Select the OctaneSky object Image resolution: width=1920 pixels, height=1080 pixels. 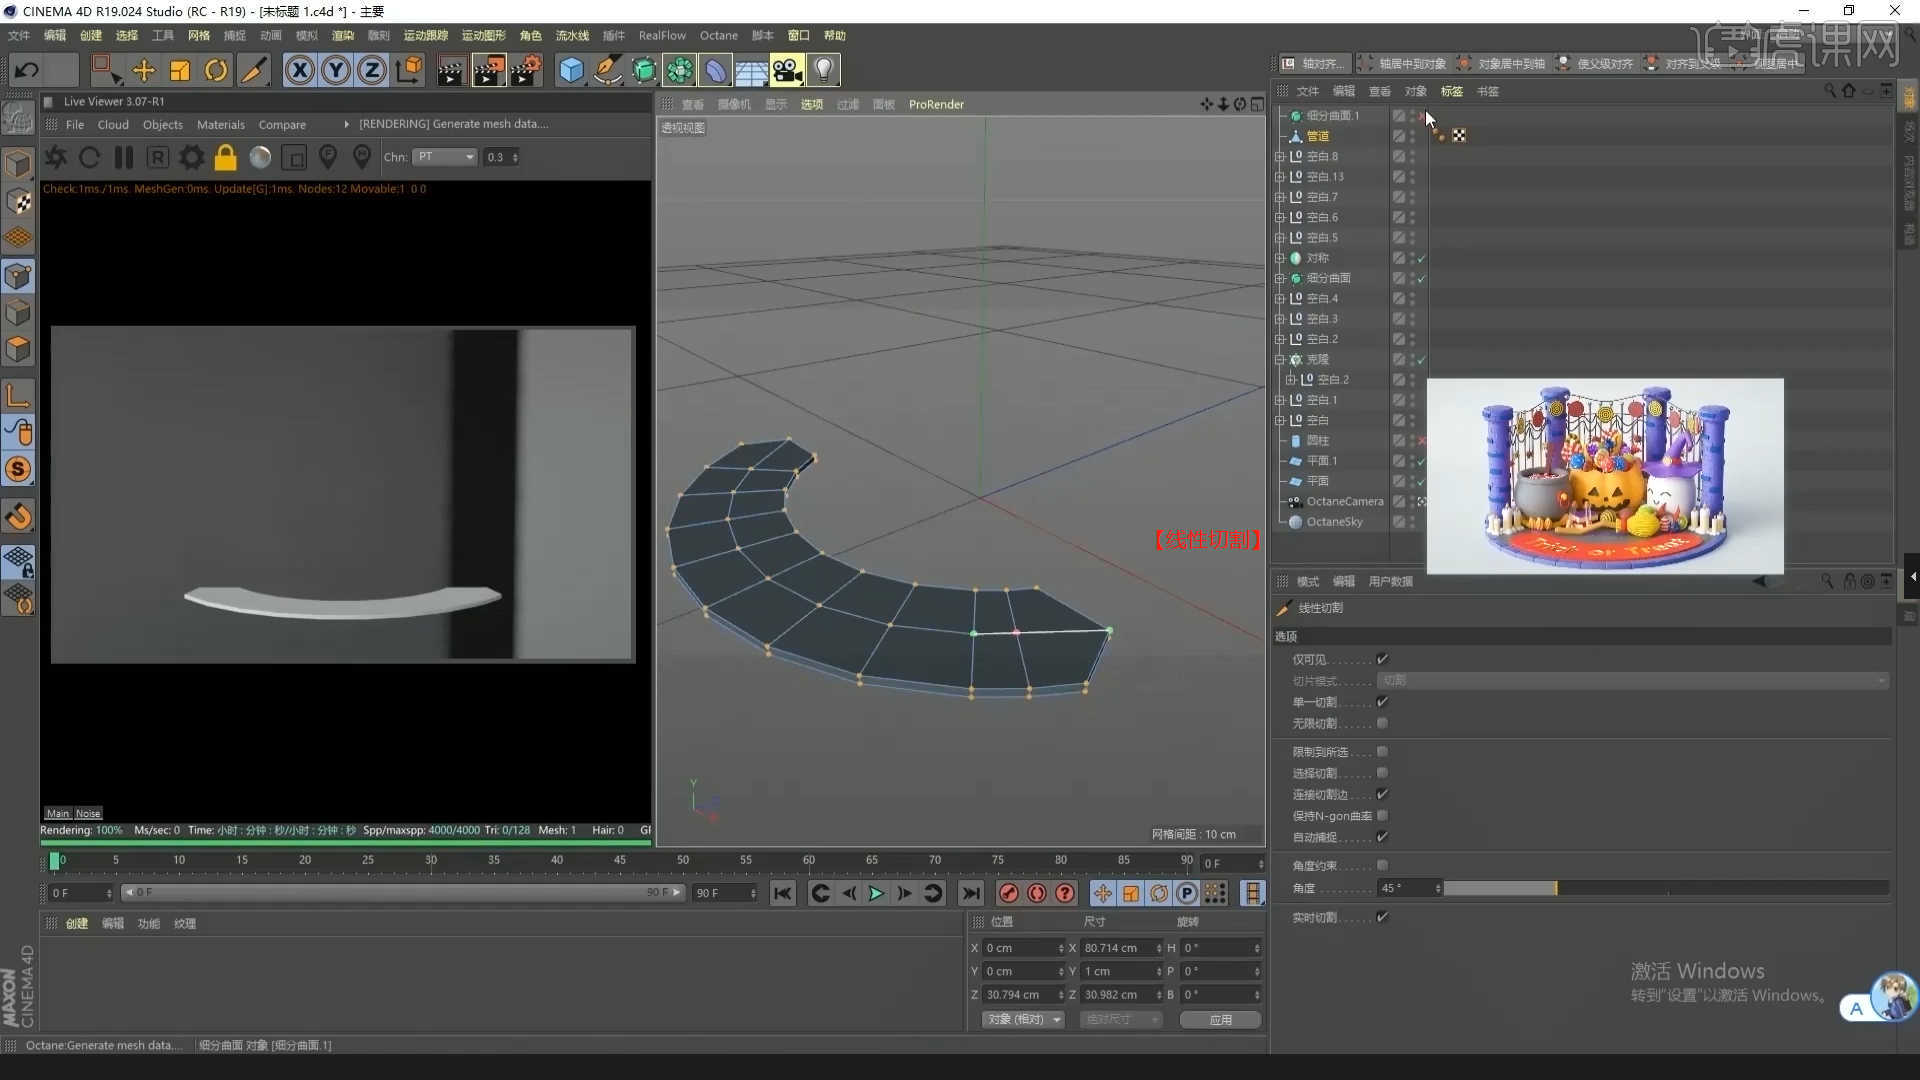1334,522
